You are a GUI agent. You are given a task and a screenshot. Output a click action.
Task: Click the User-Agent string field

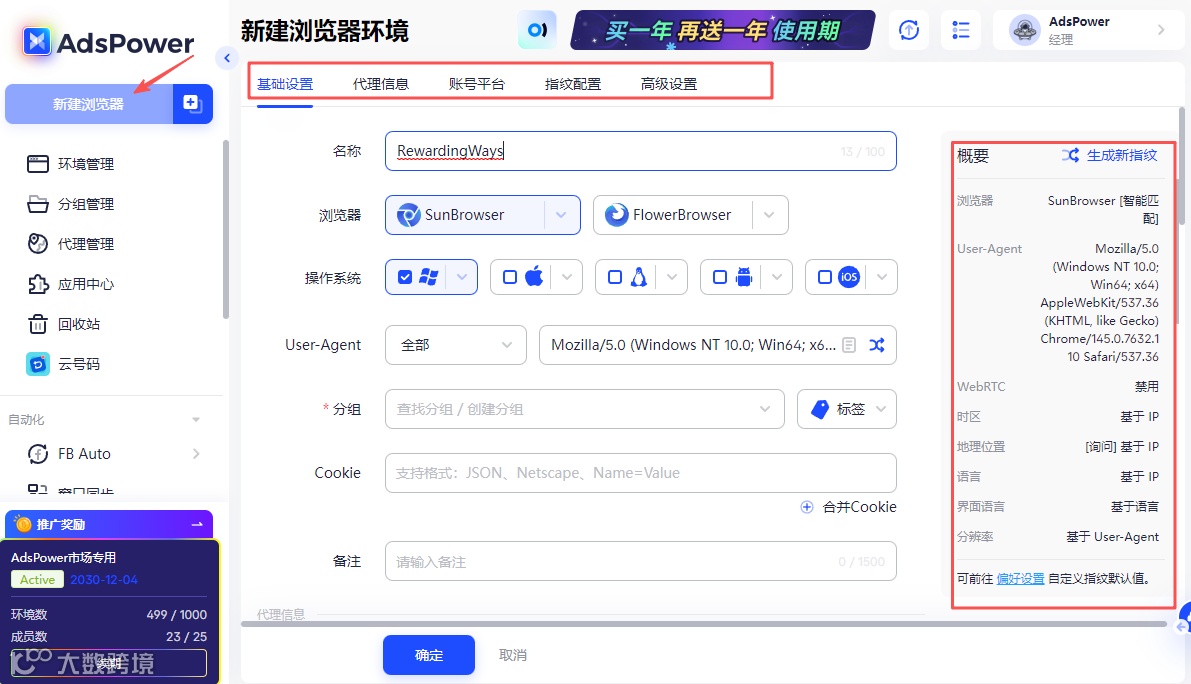[717, 345]
